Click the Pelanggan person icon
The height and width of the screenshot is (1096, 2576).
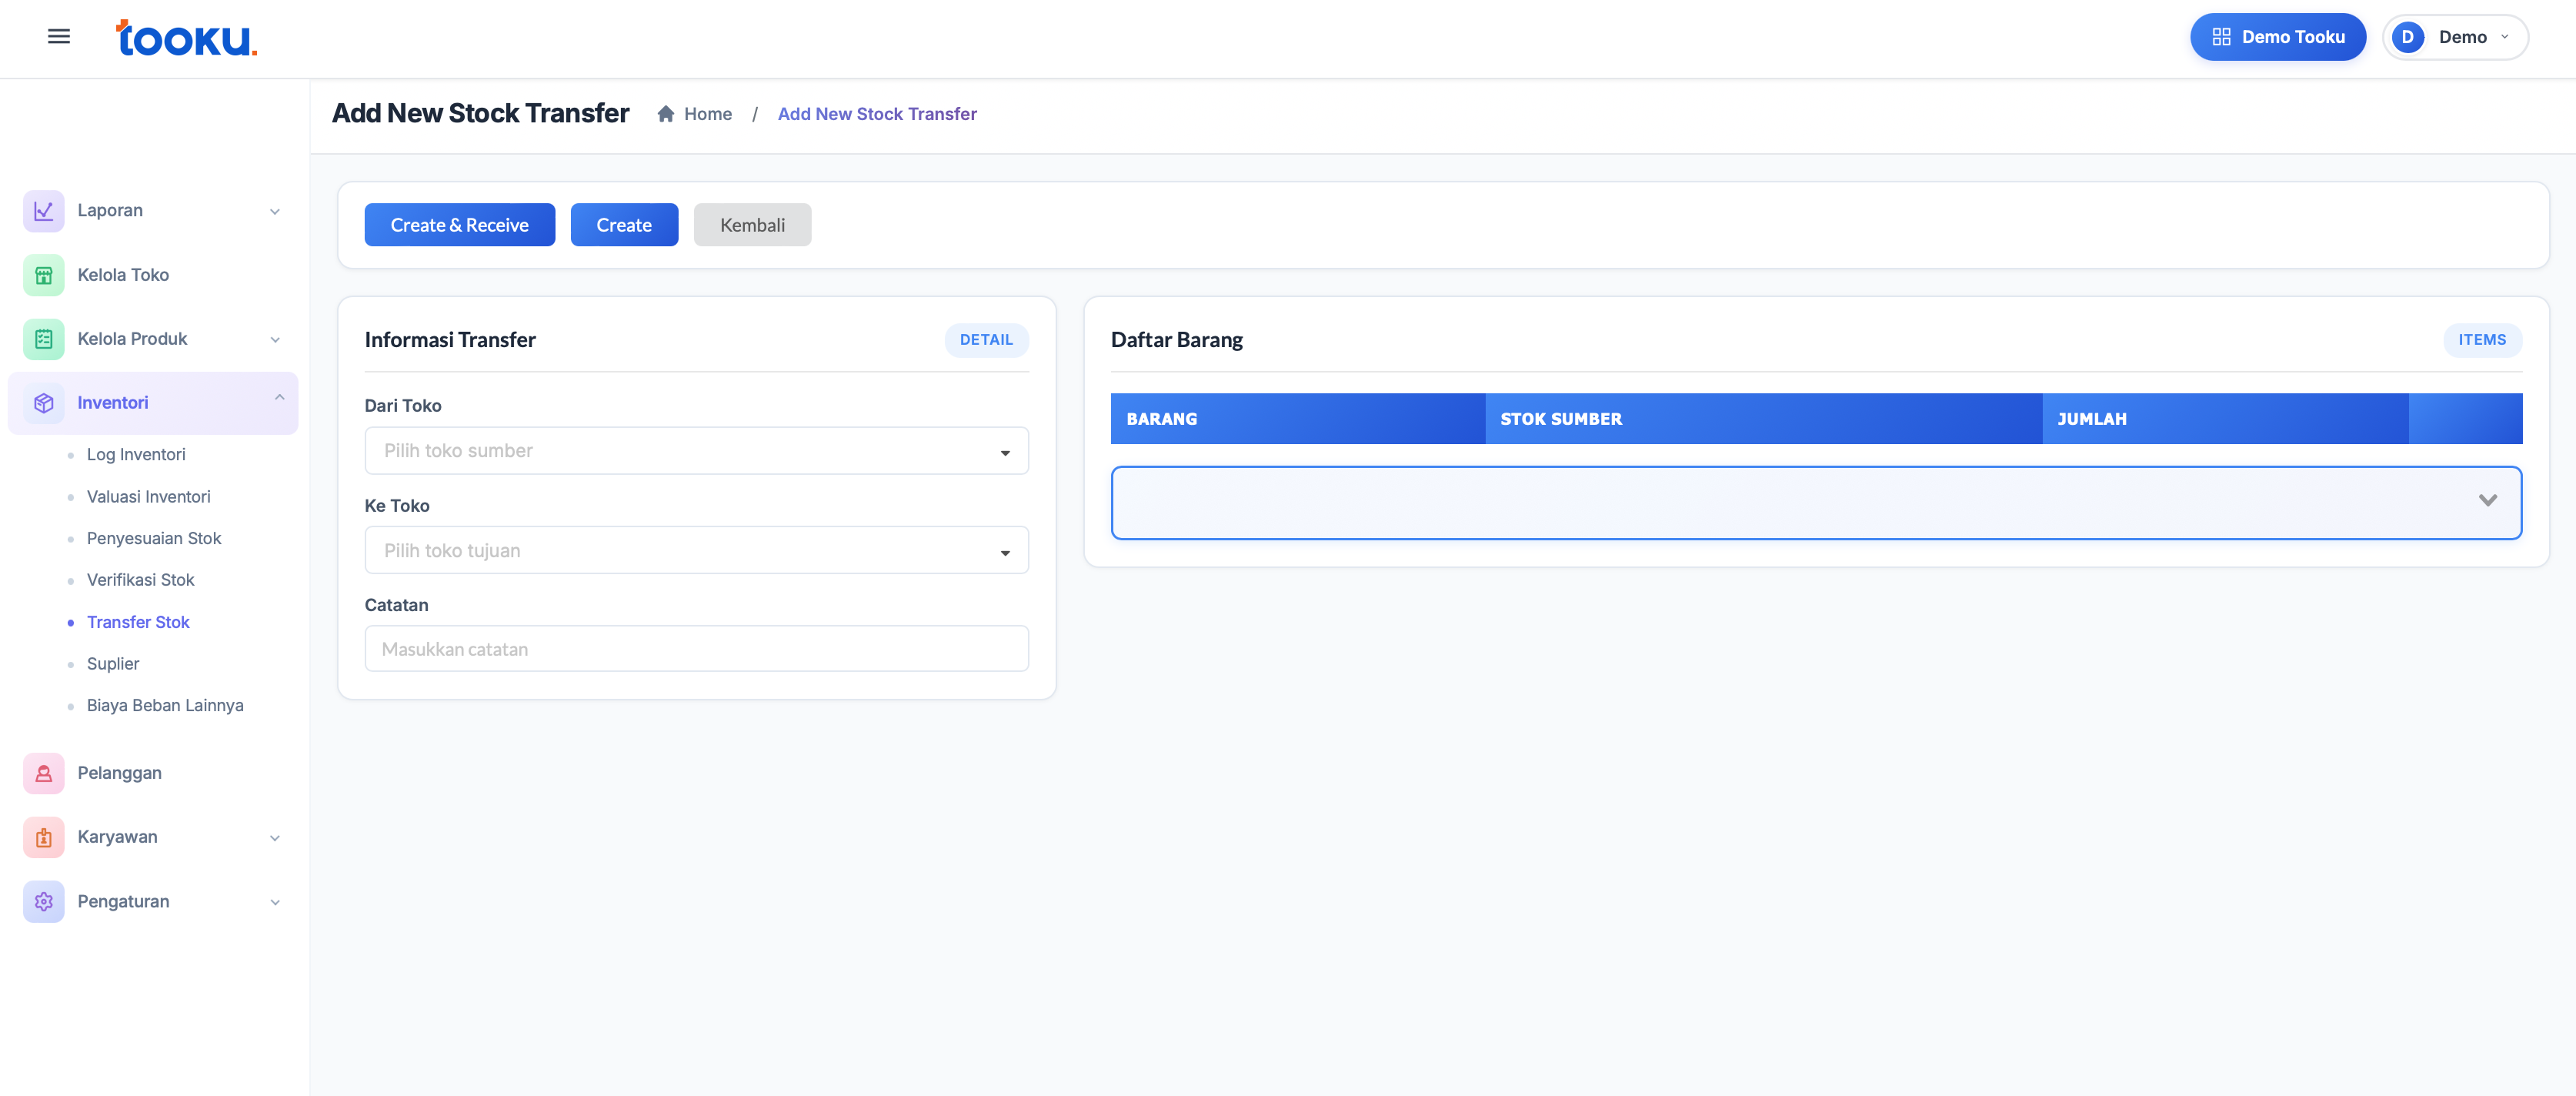click(43, 773)
